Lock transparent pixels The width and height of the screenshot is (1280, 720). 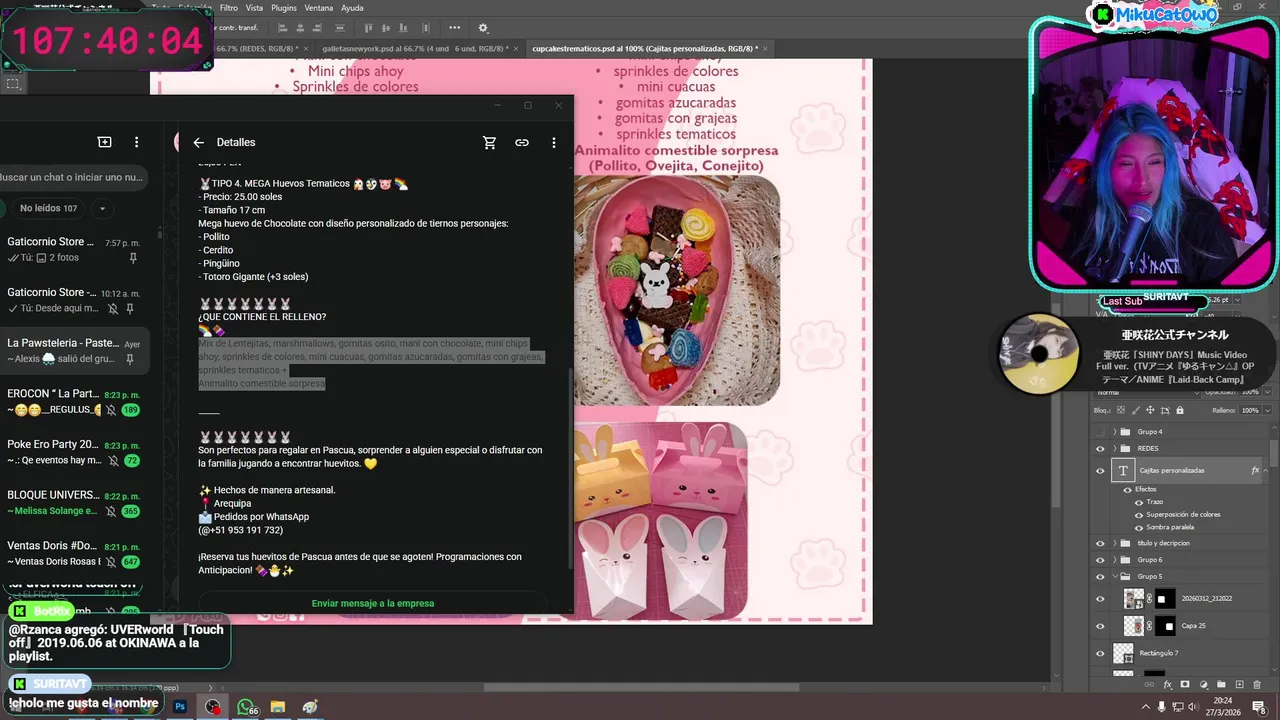1123,410
